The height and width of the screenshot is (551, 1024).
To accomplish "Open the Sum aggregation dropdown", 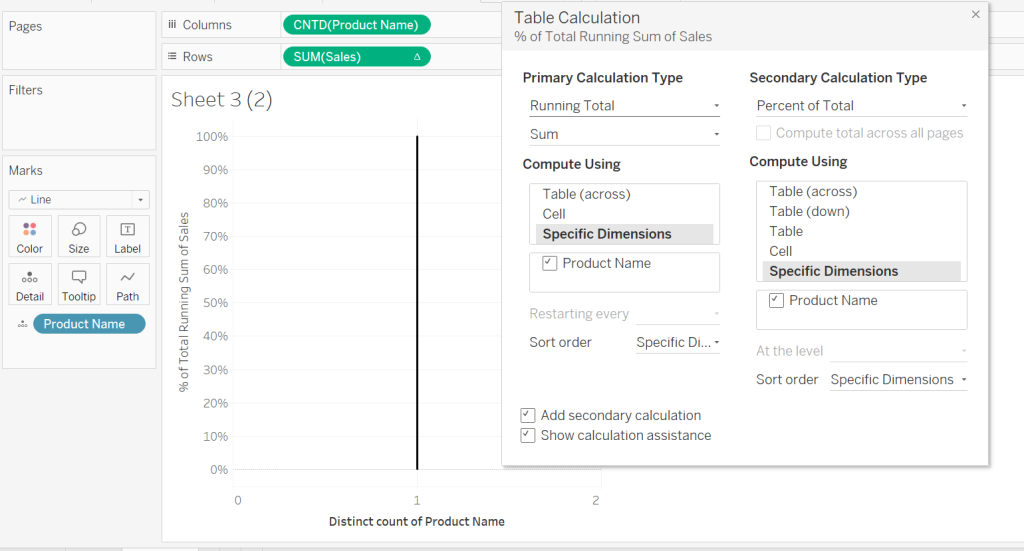I will click(x=624, y=134).
